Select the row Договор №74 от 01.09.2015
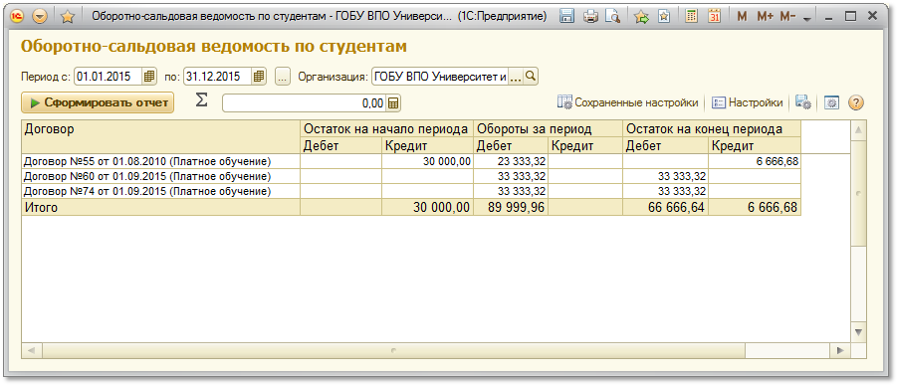Screen dimensions: 899x387 [x=161, y=190]
